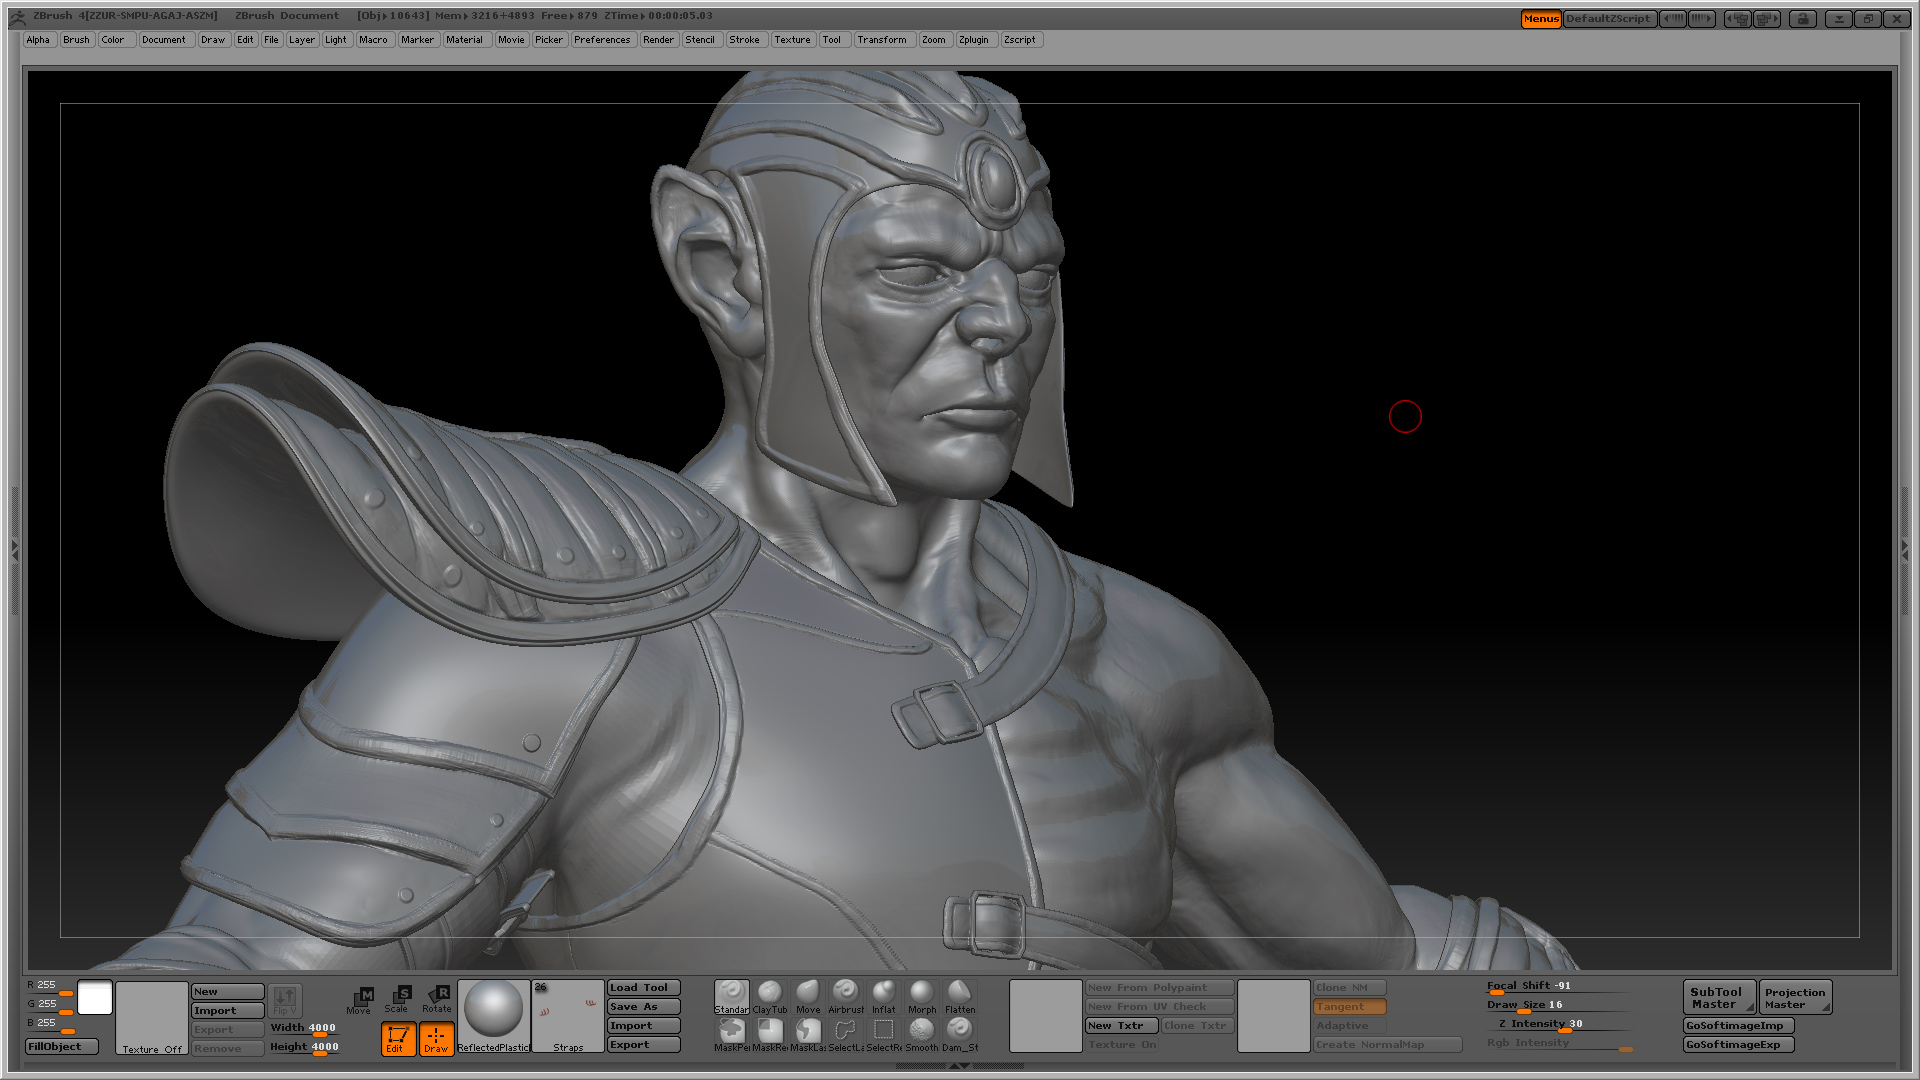Select the SelectLasso brush
This screenshot has height=1080, width=1920.
pyautogui.click(x=845, y=1035)
